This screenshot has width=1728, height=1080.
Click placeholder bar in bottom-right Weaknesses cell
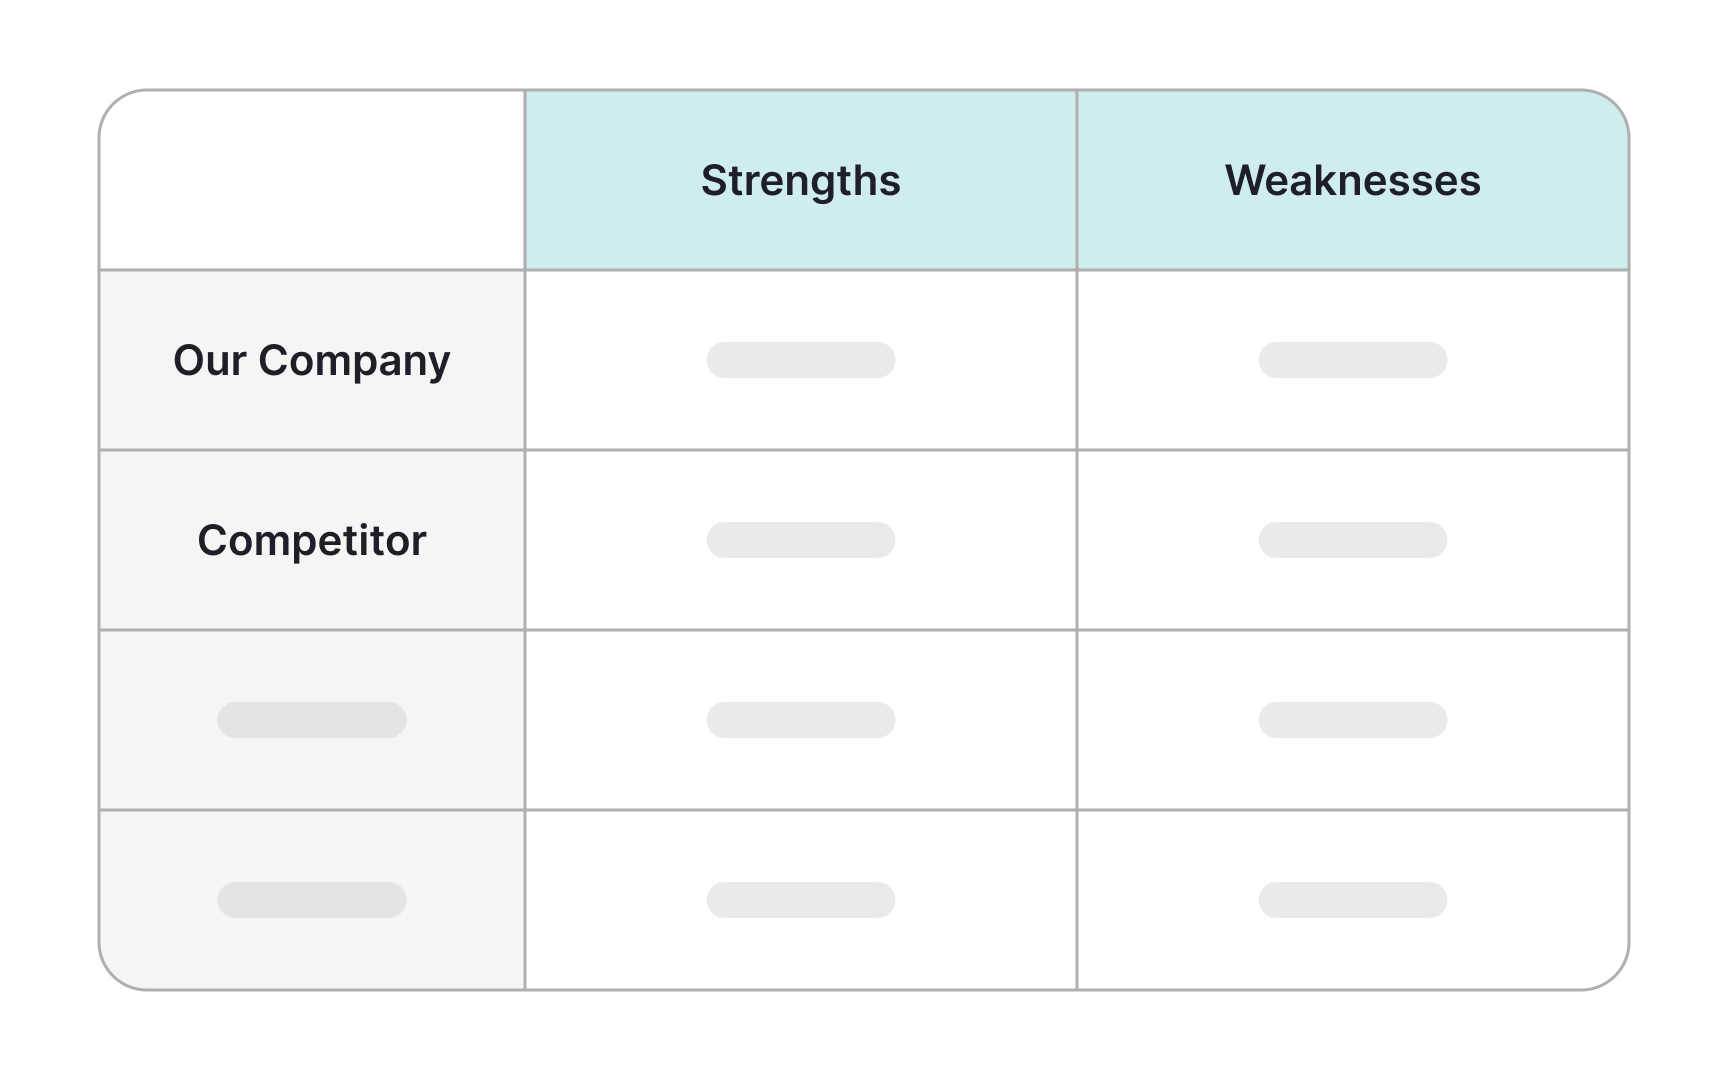tap(1352, 900)
